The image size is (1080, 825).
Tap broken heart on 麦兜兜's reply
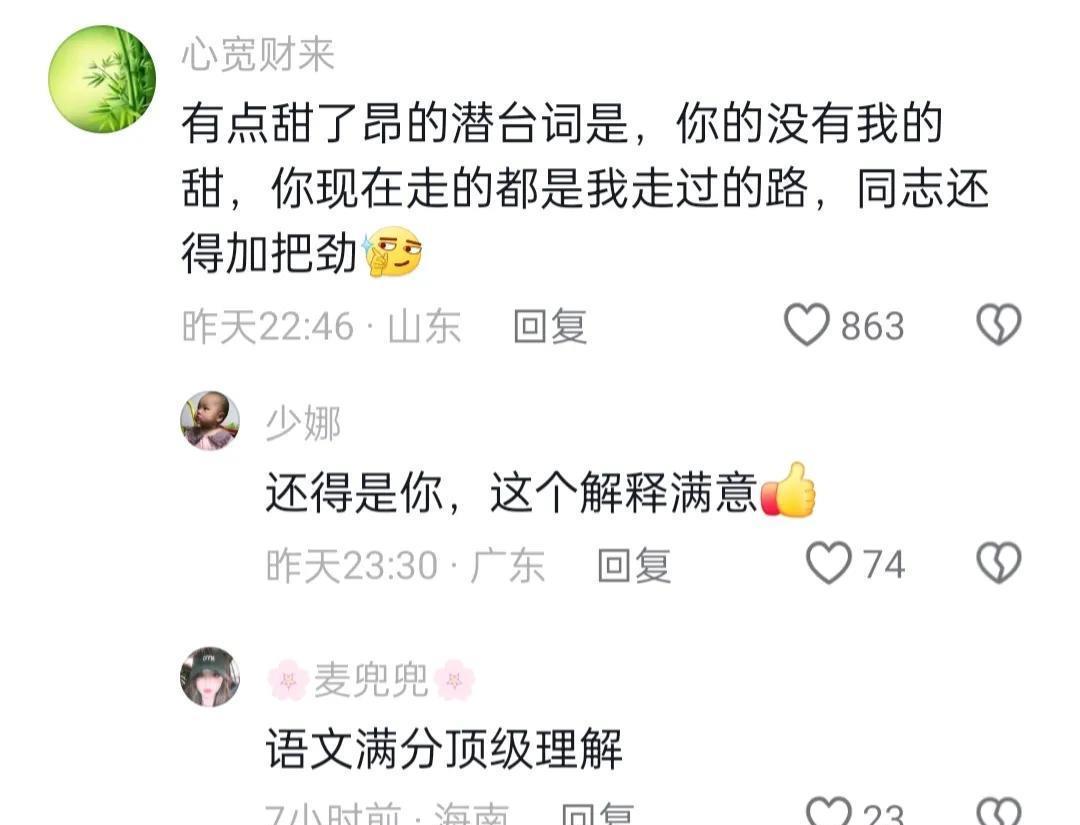(999, 811)
